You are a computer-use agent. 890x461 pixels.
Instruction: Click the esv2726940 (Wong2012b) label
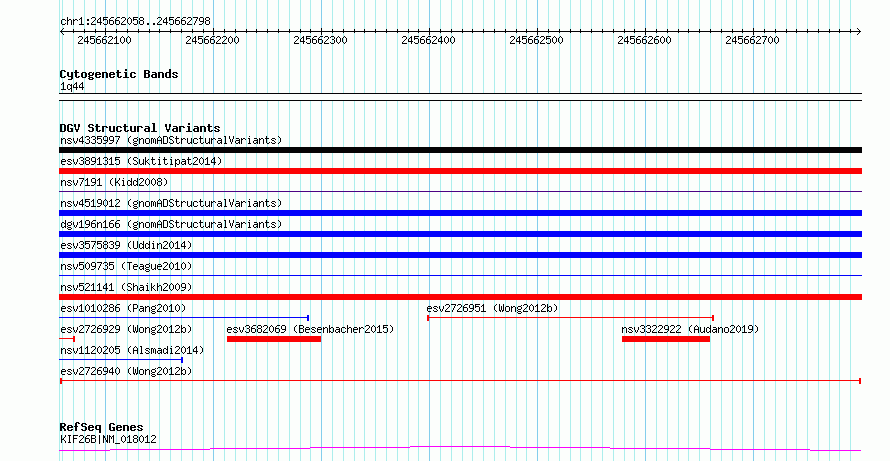pyautogui.click(x=126, y=371)
